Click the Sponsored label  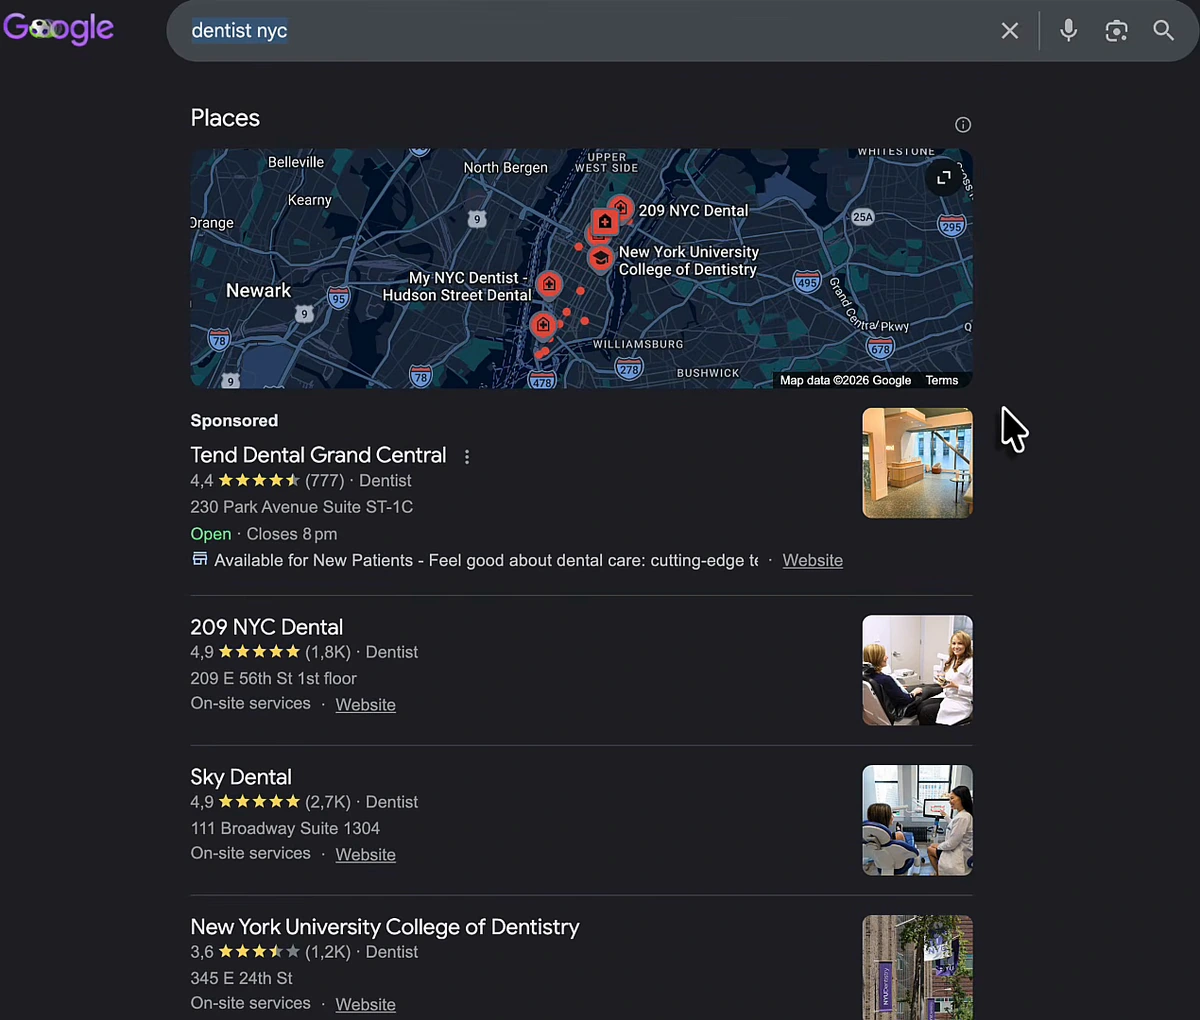[x=234, y=421]
